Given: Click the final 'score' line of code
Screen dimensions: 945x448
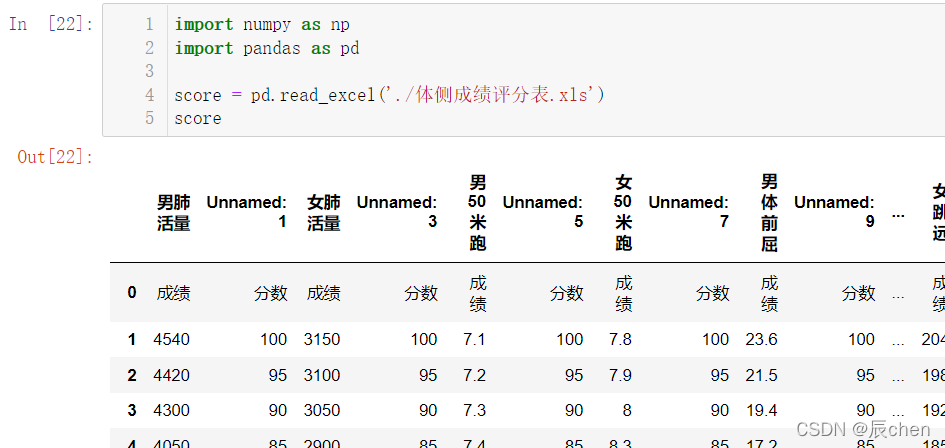Looking at the screenshot, I should pos(198,118).
